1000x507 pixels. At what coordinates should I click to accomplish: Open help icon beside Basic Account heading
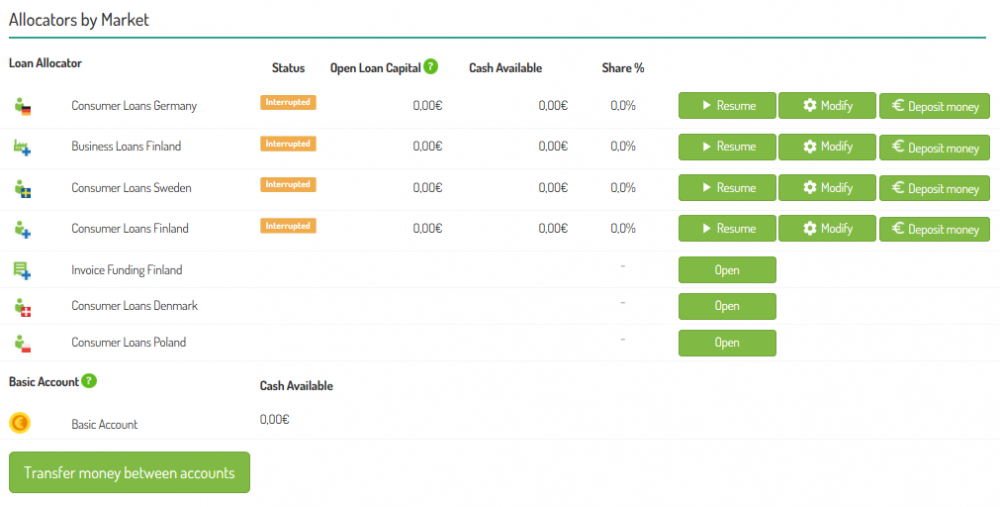point(89,381)
